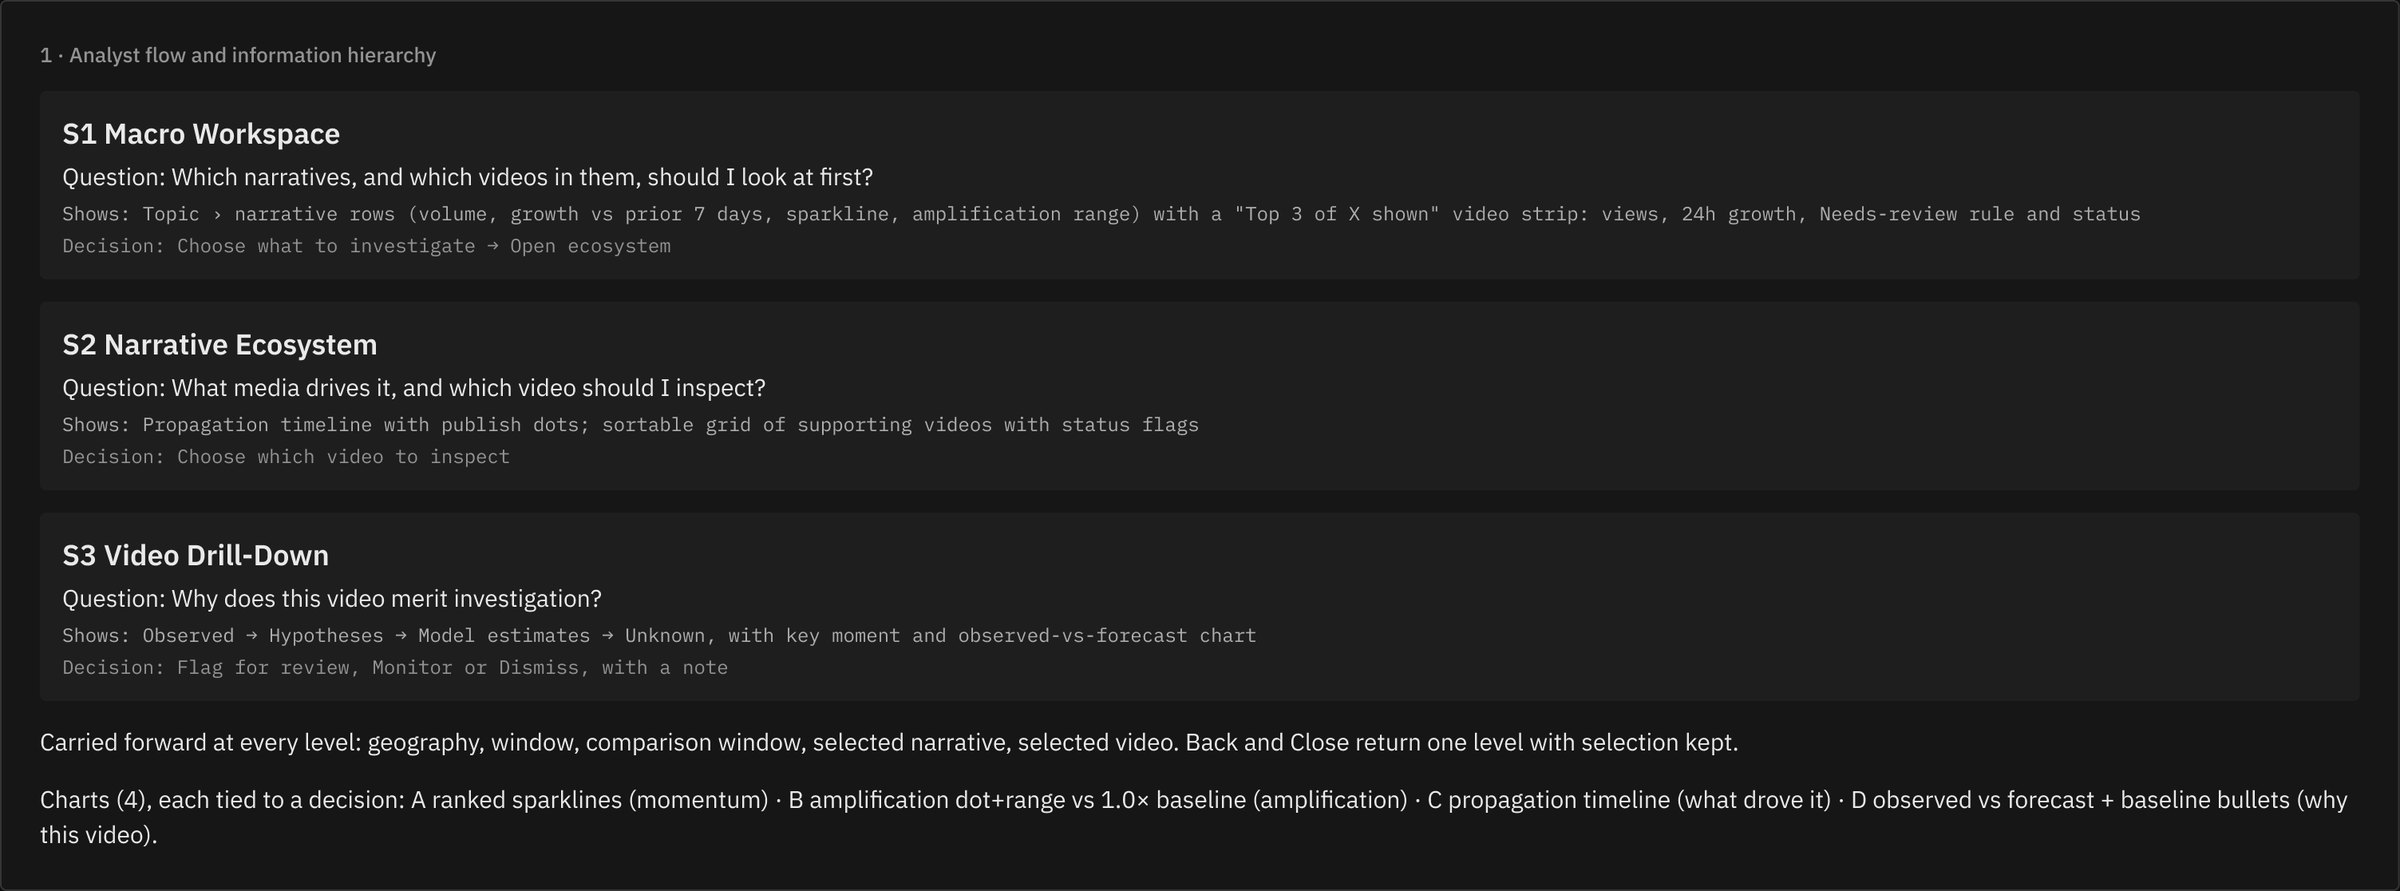The image size is (2400, 891).
Task: Click the Shows line about Propagation timeline
Action: (630, 425)
